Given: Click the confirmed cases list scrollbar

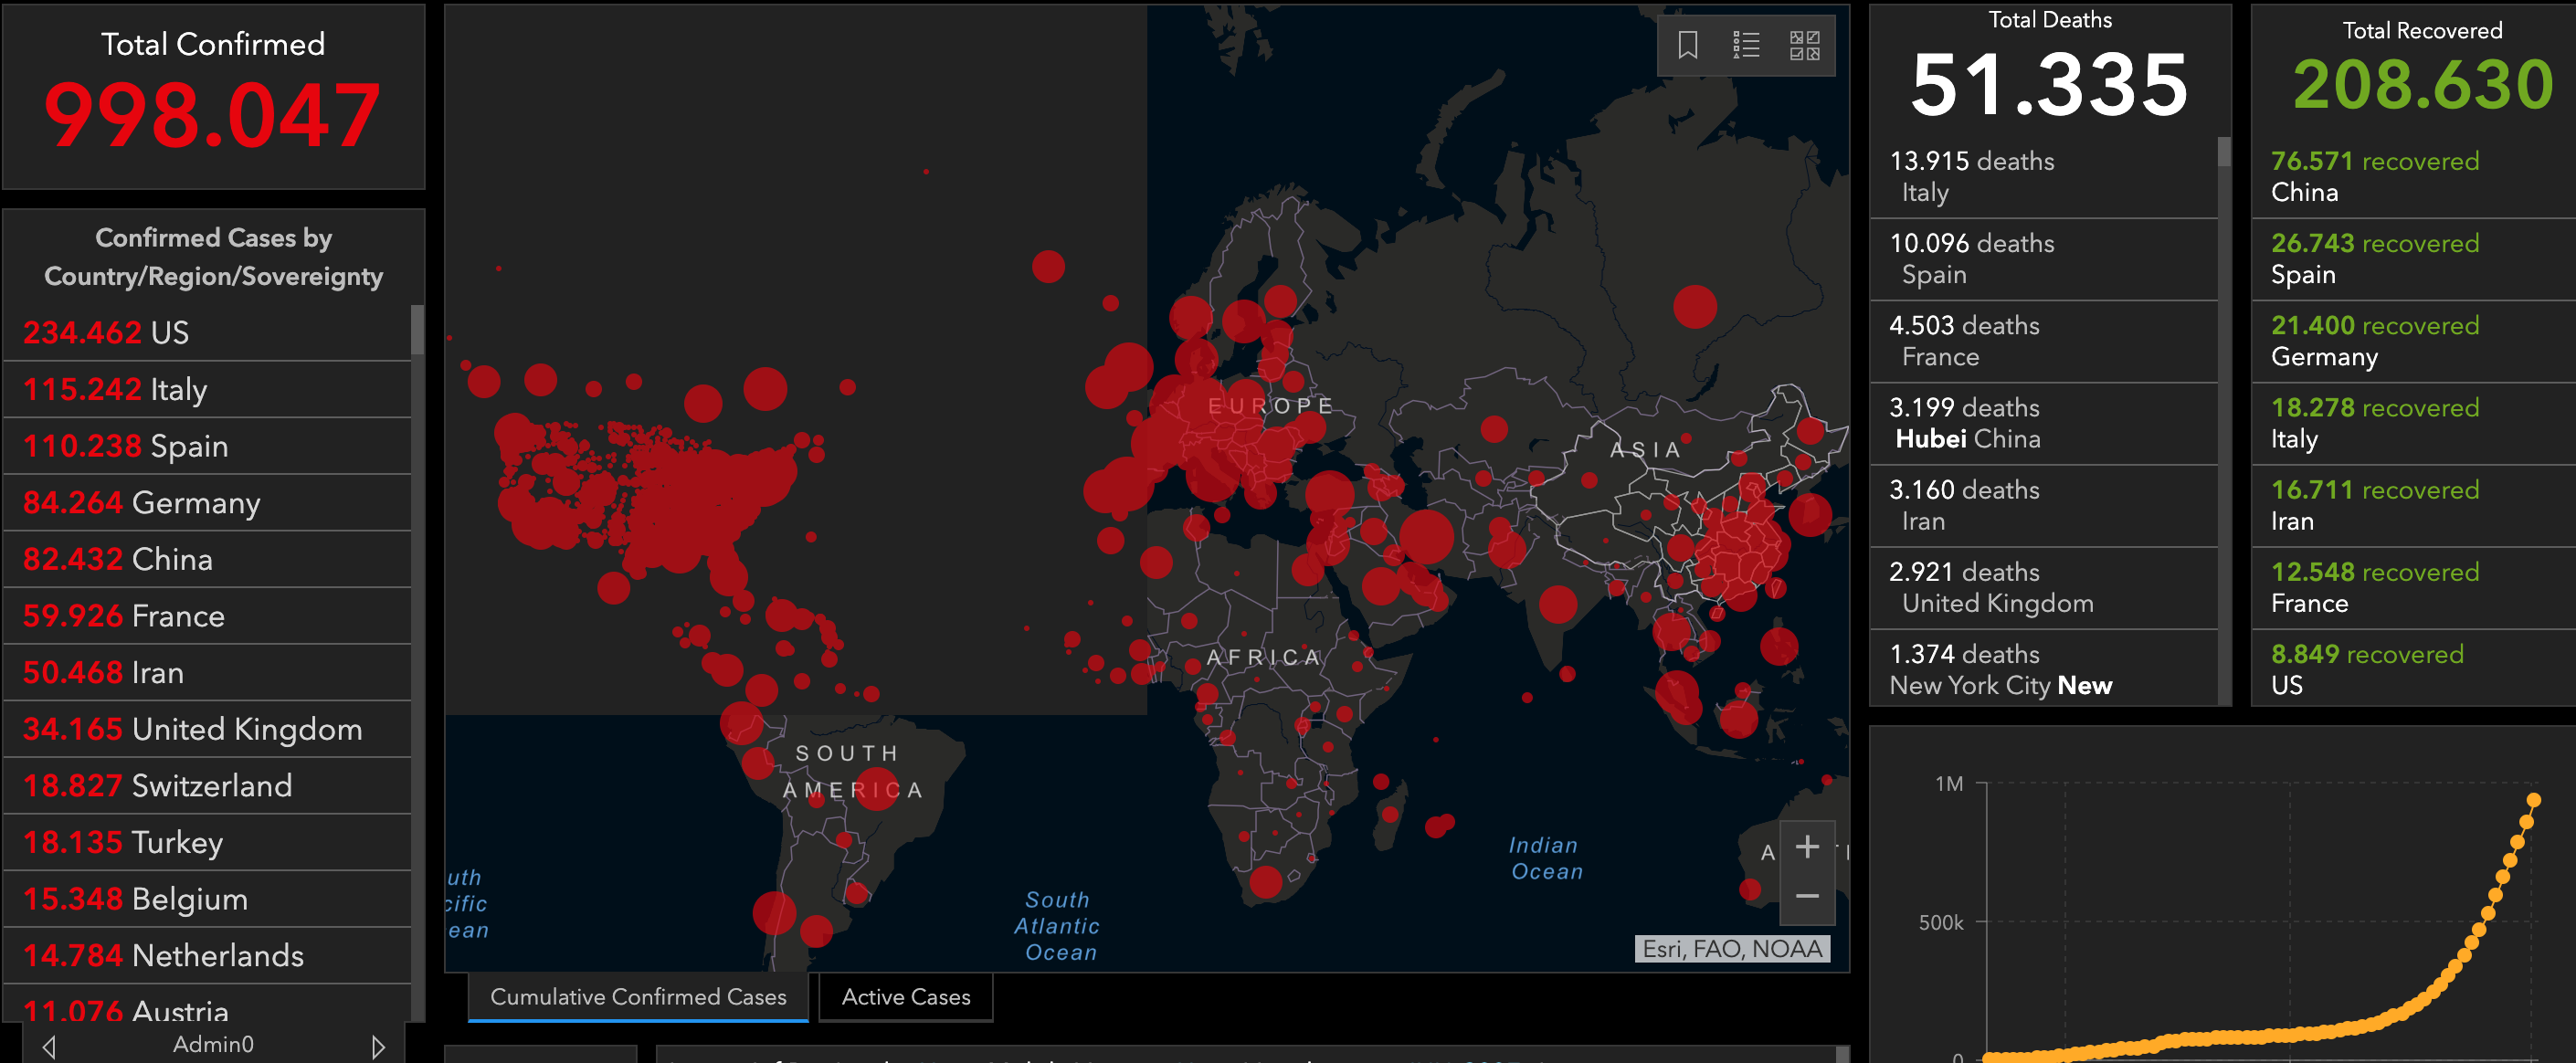Looking at the screenshot, I should (x=417, y=330).
